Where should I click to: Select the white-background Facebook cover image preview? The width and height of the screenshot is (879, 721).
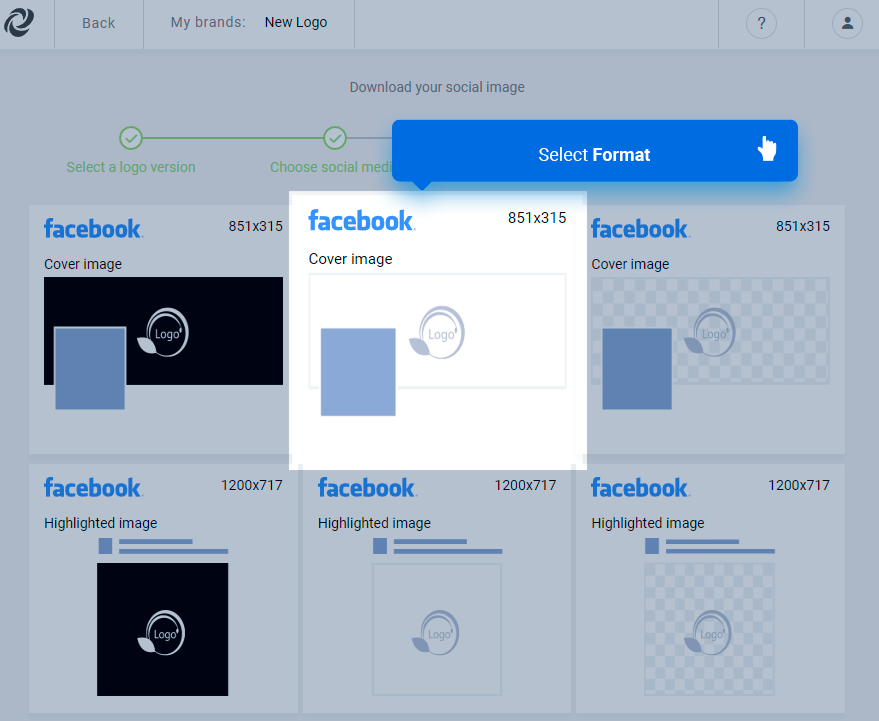point(437,331)
